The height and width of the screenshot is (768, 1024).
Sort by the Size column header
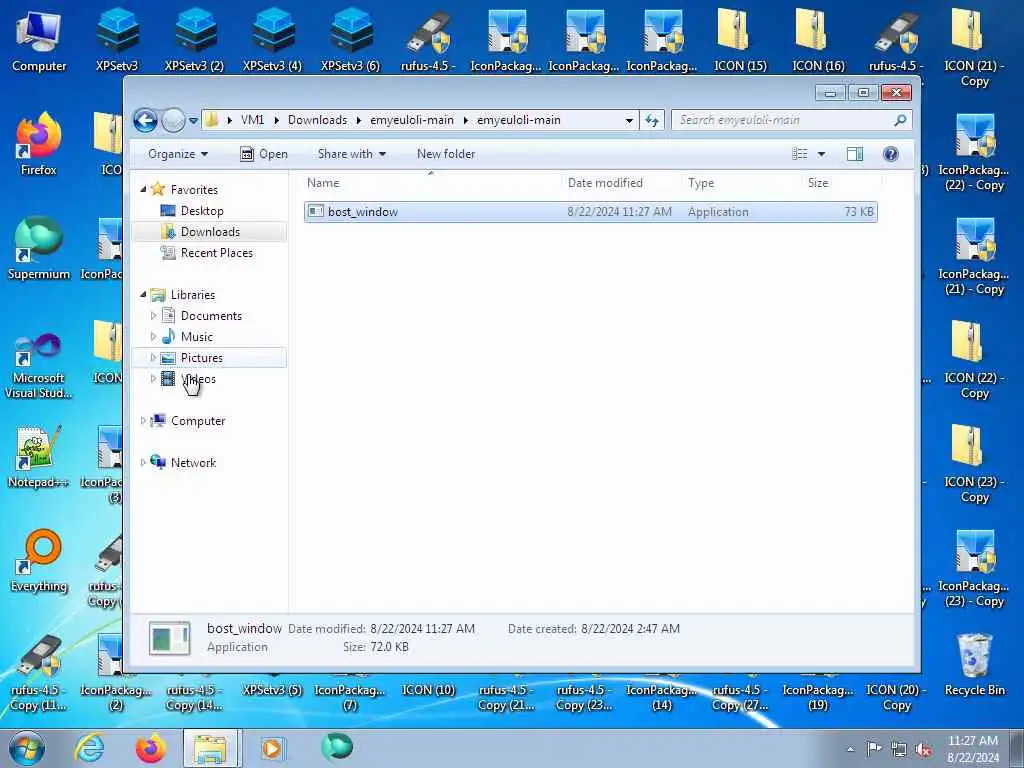pos(841,183)
